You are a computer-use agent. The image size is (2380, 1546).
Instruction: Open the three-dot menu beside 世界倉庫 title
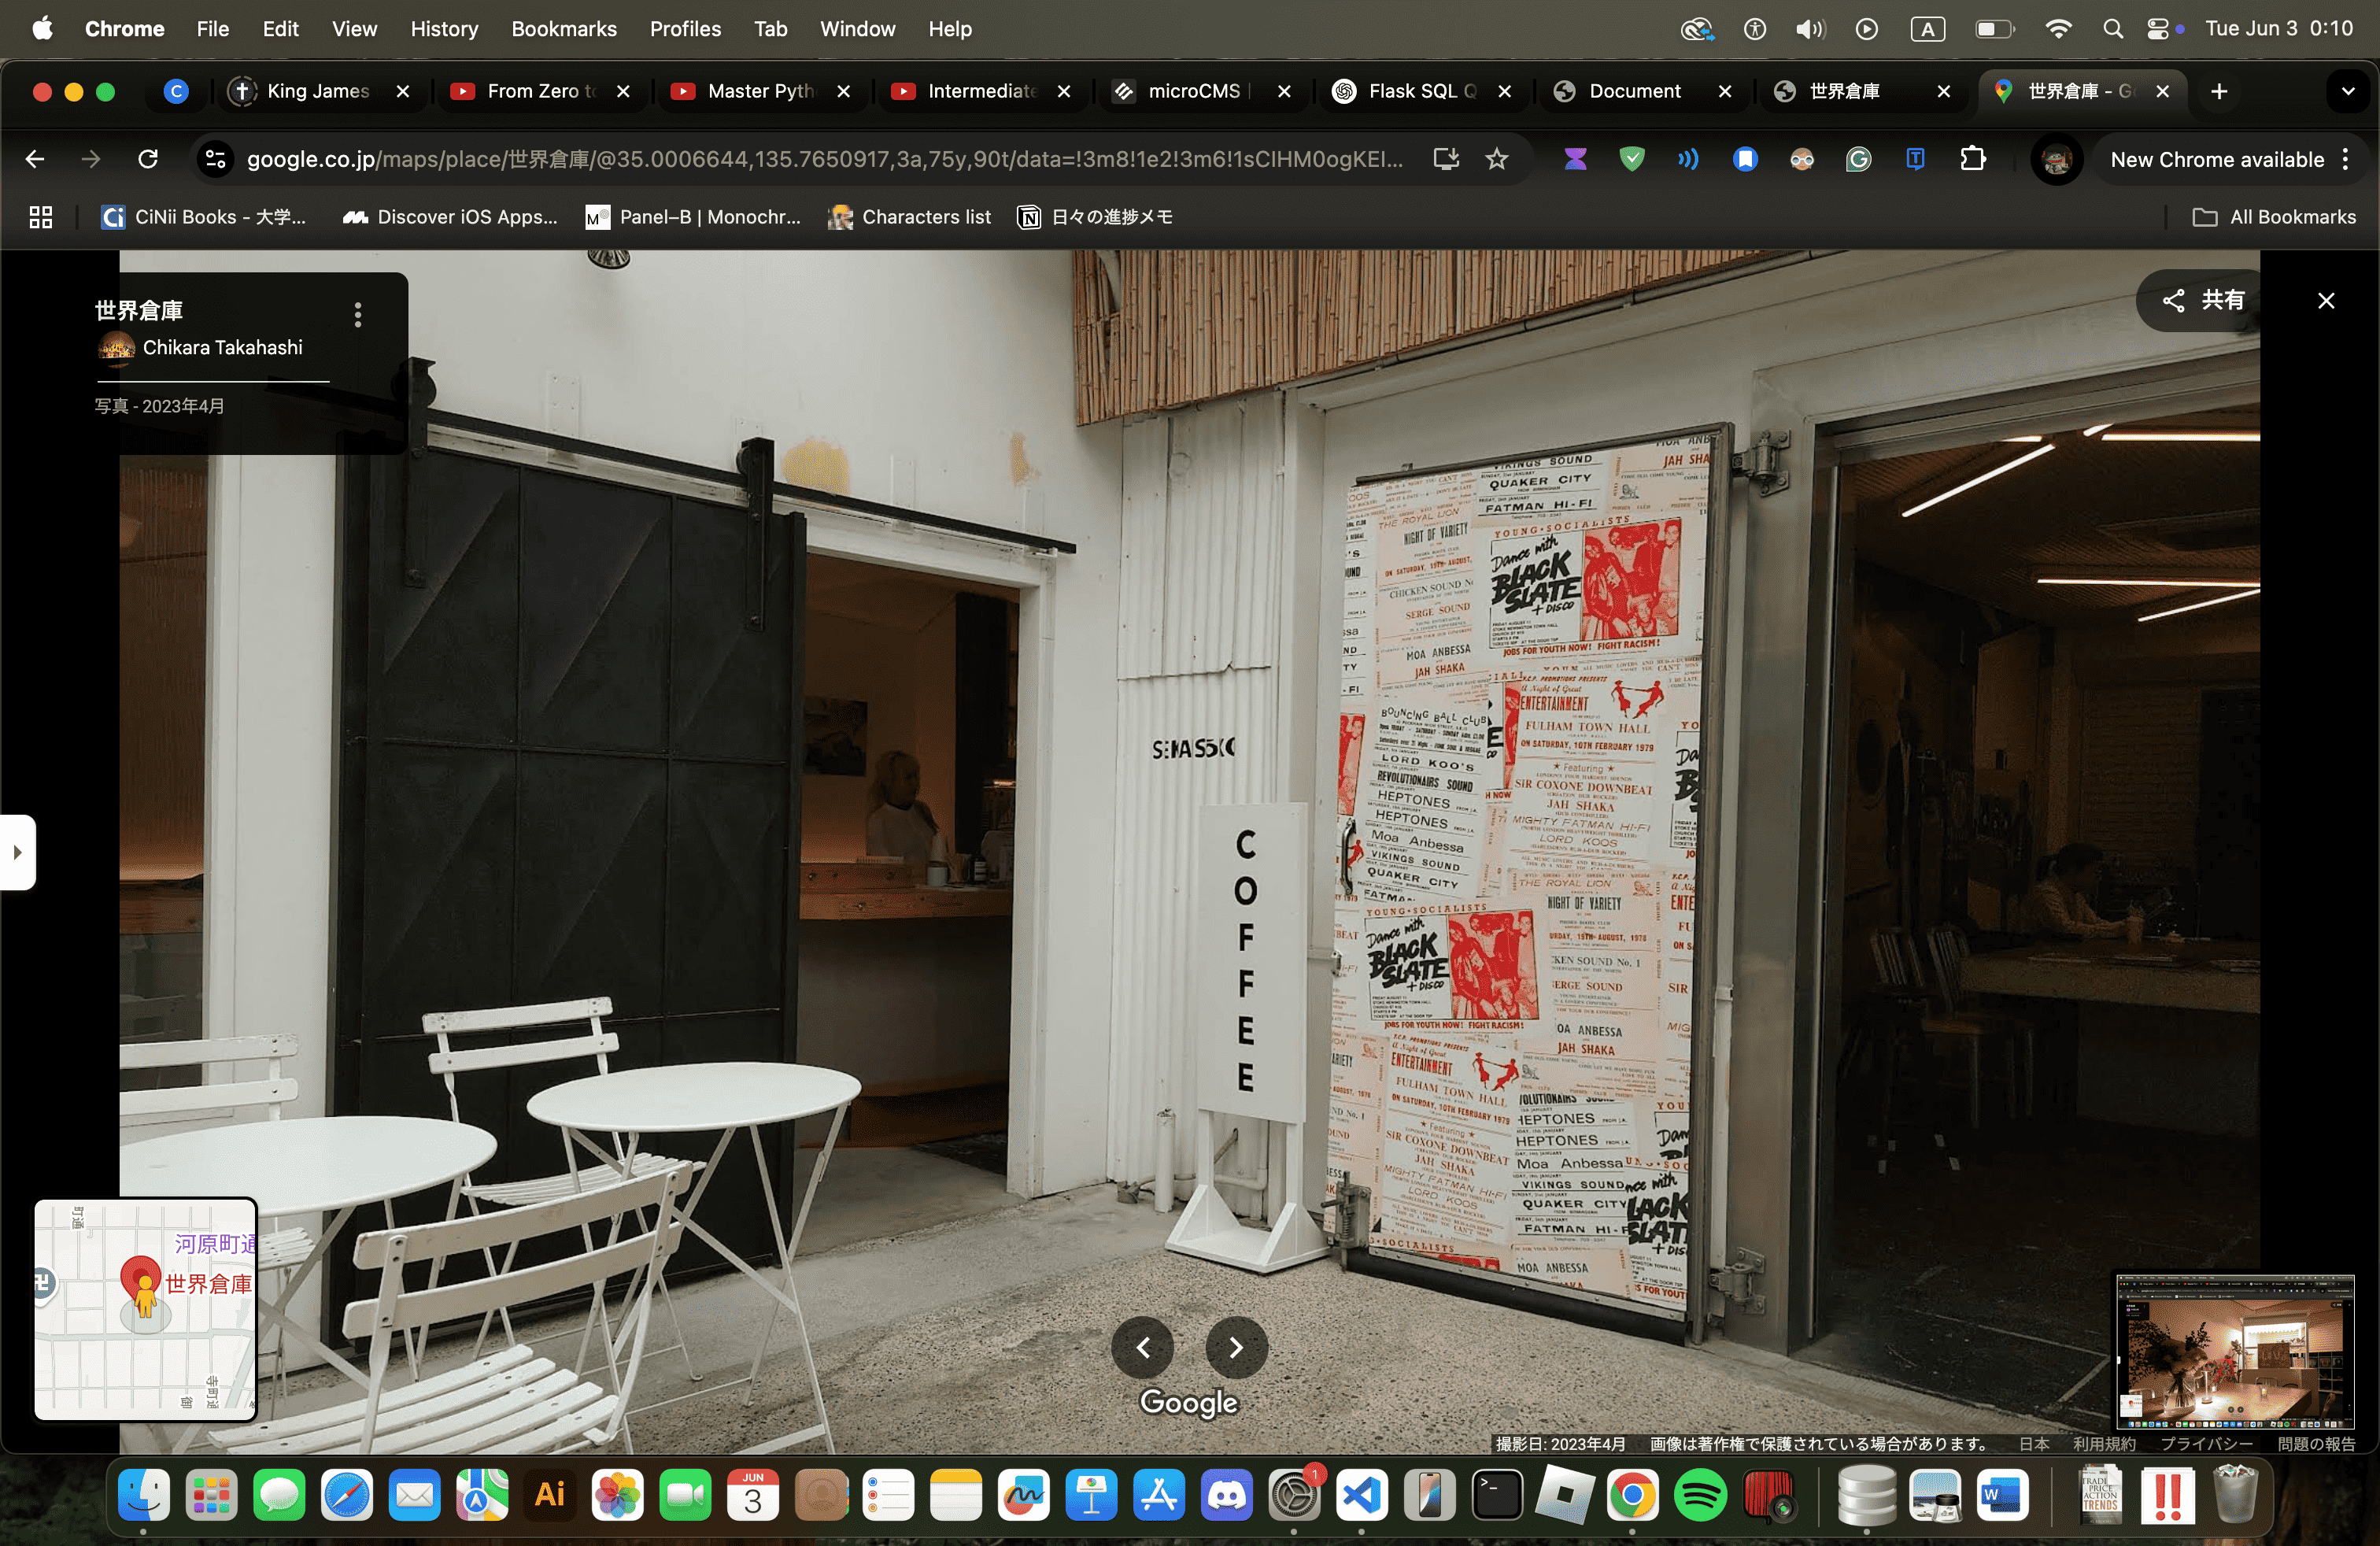358,315
